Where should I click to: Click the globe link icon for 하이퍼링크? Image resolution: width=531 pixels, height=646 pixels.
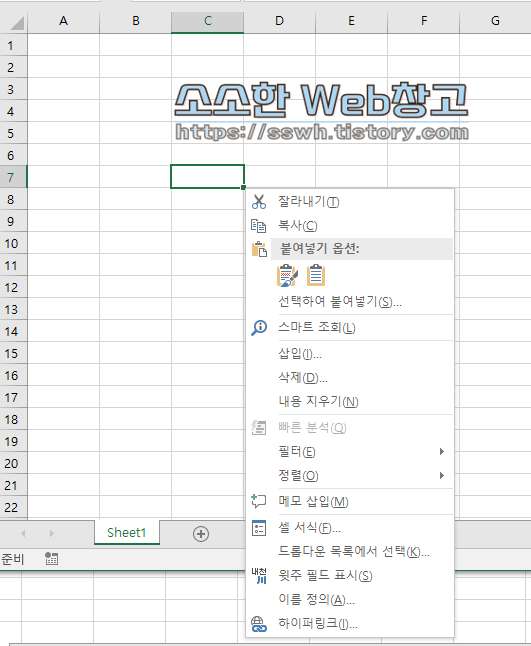pos(259,623)
